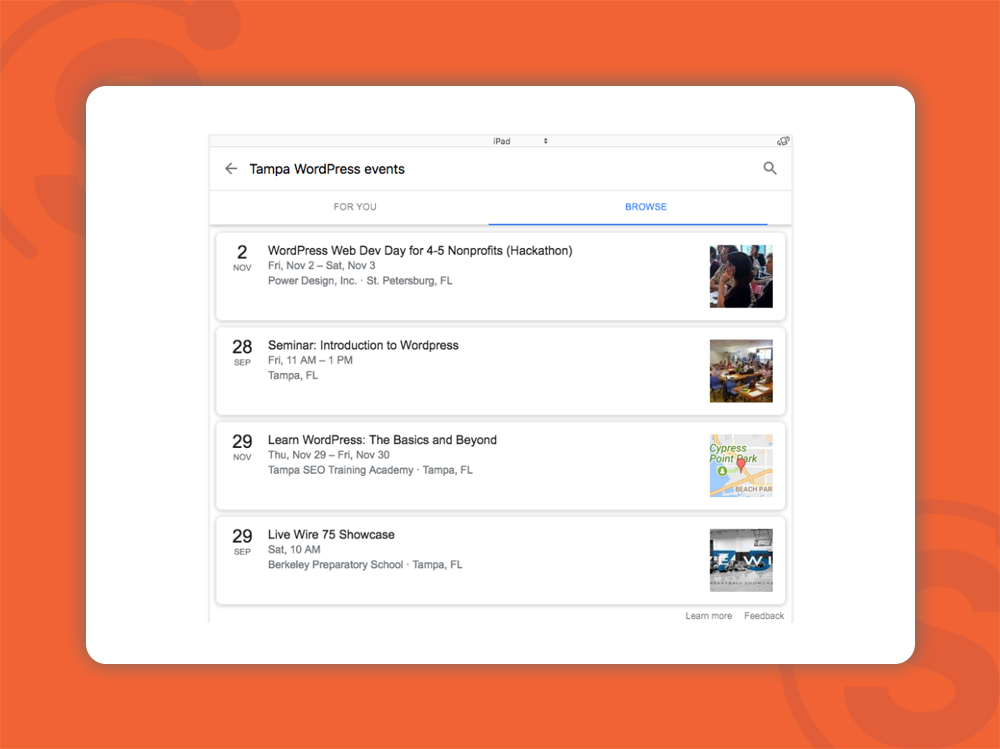Click the rotate device icon
Viewport: 1000px width, 749px height.
point(783,141)
